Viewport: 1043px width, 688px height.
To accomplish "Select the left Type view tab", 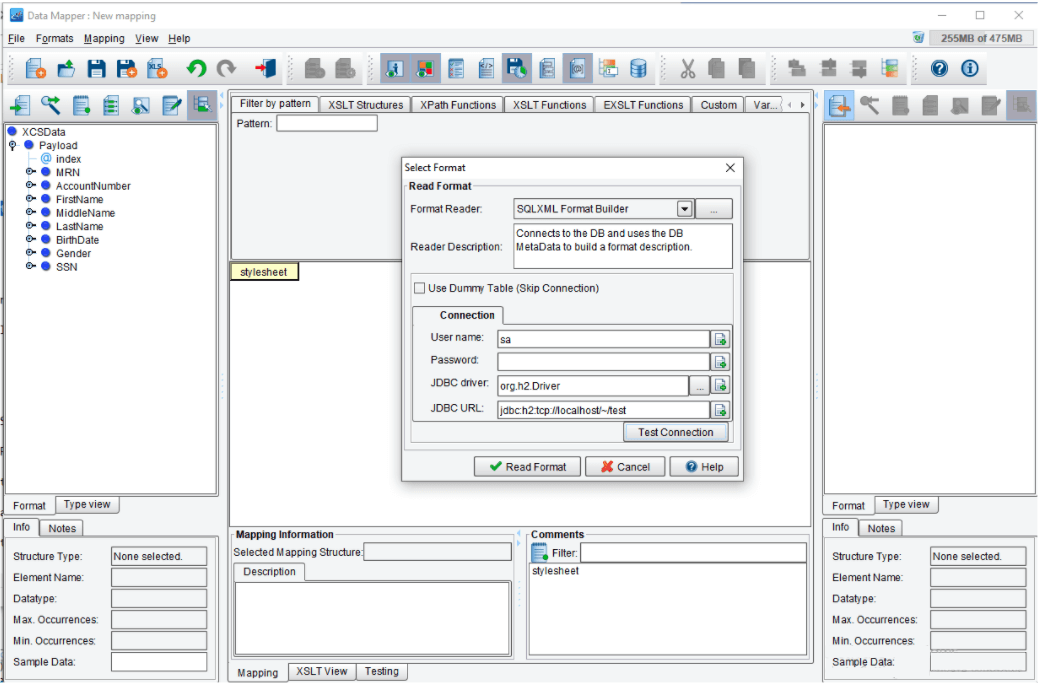I will click(x=87, y=505).
